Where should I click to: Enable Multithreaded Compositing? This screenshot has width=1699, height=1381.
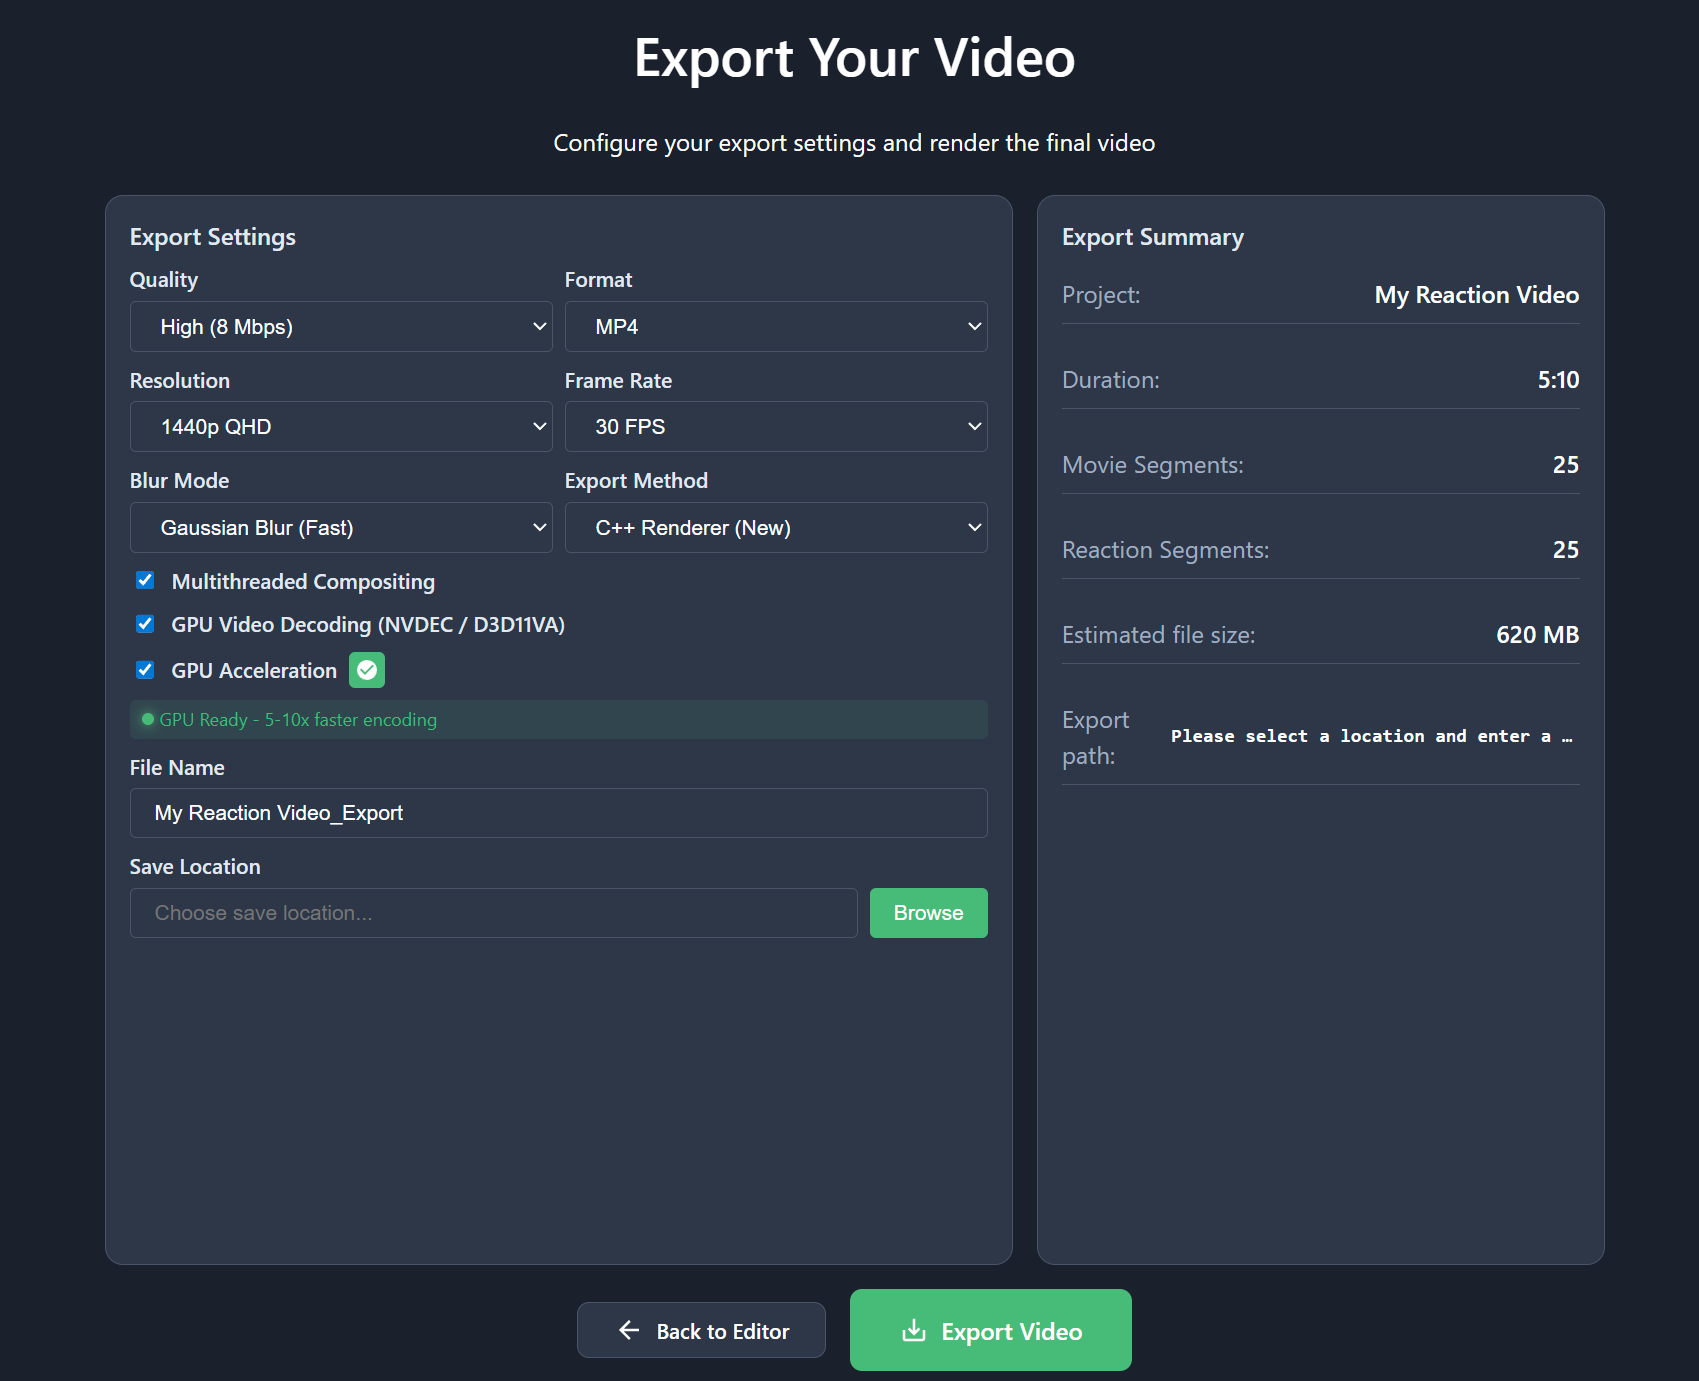[145, 580]
